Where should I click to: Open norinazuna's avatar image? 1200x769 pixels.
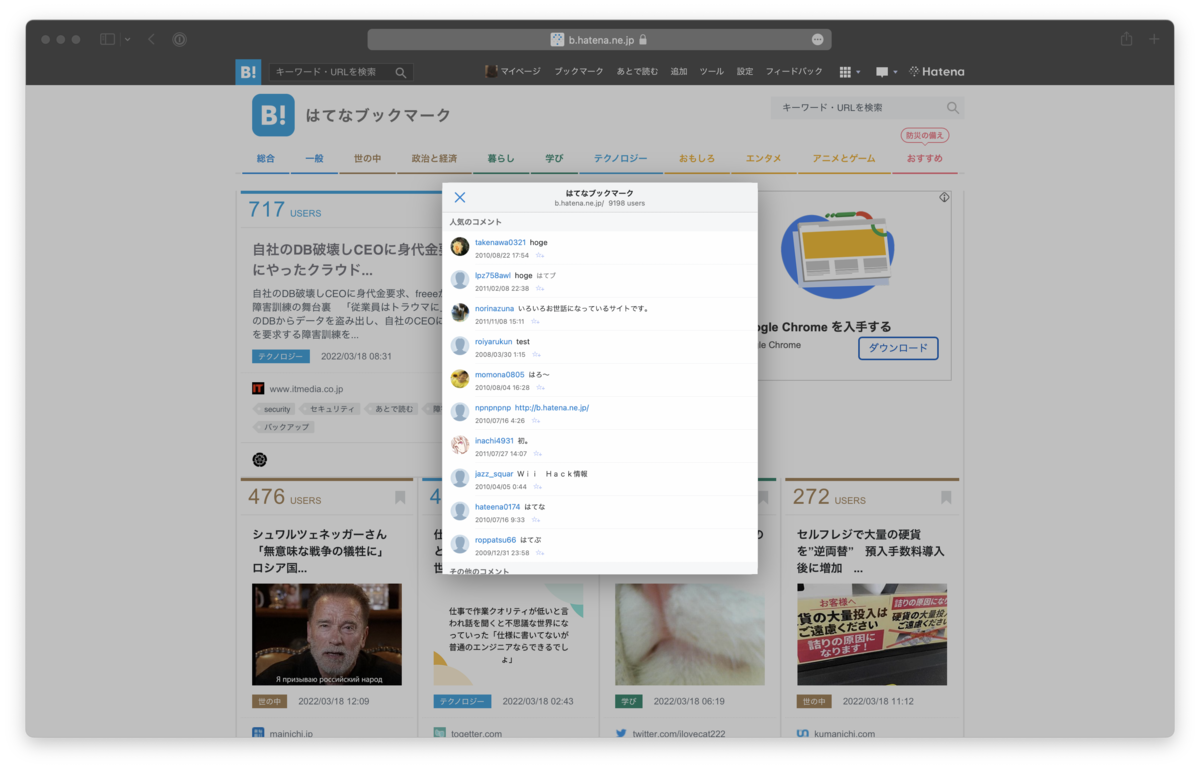(460, 313)
